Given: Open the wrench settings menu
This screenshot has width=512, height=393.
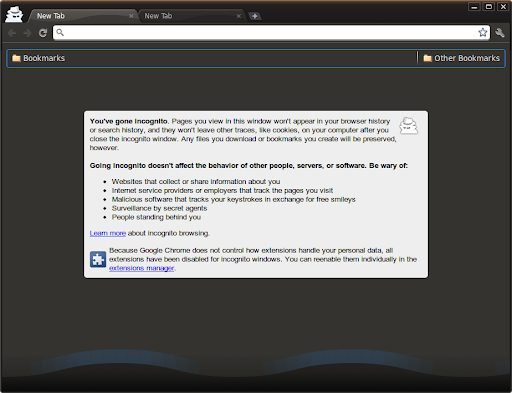Looking at the screenshot, I should point(500,33).
